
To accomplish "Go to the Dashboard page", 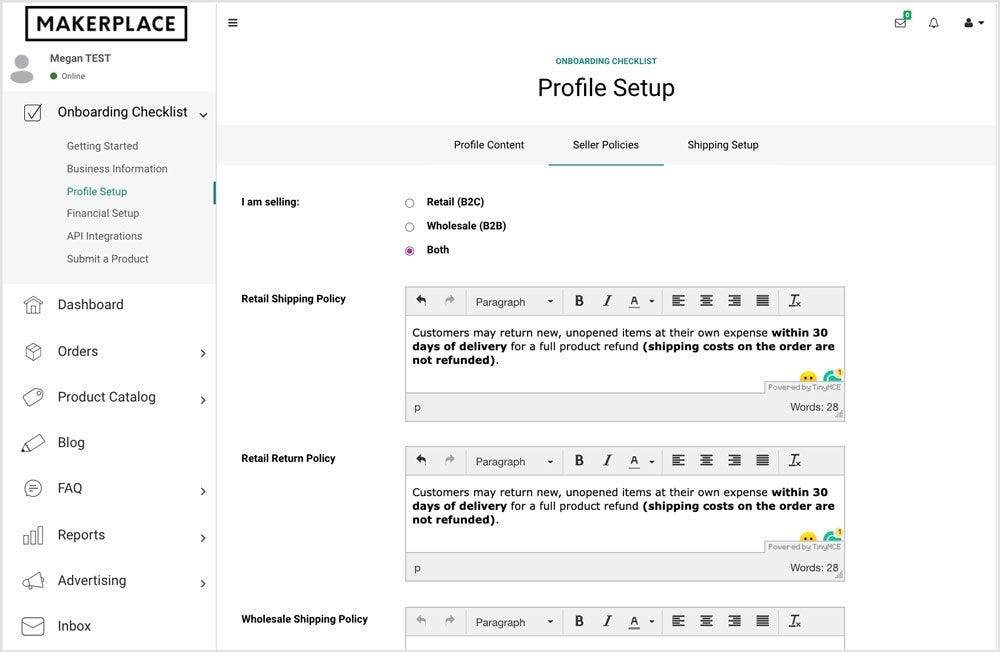I will coord(91,304).
